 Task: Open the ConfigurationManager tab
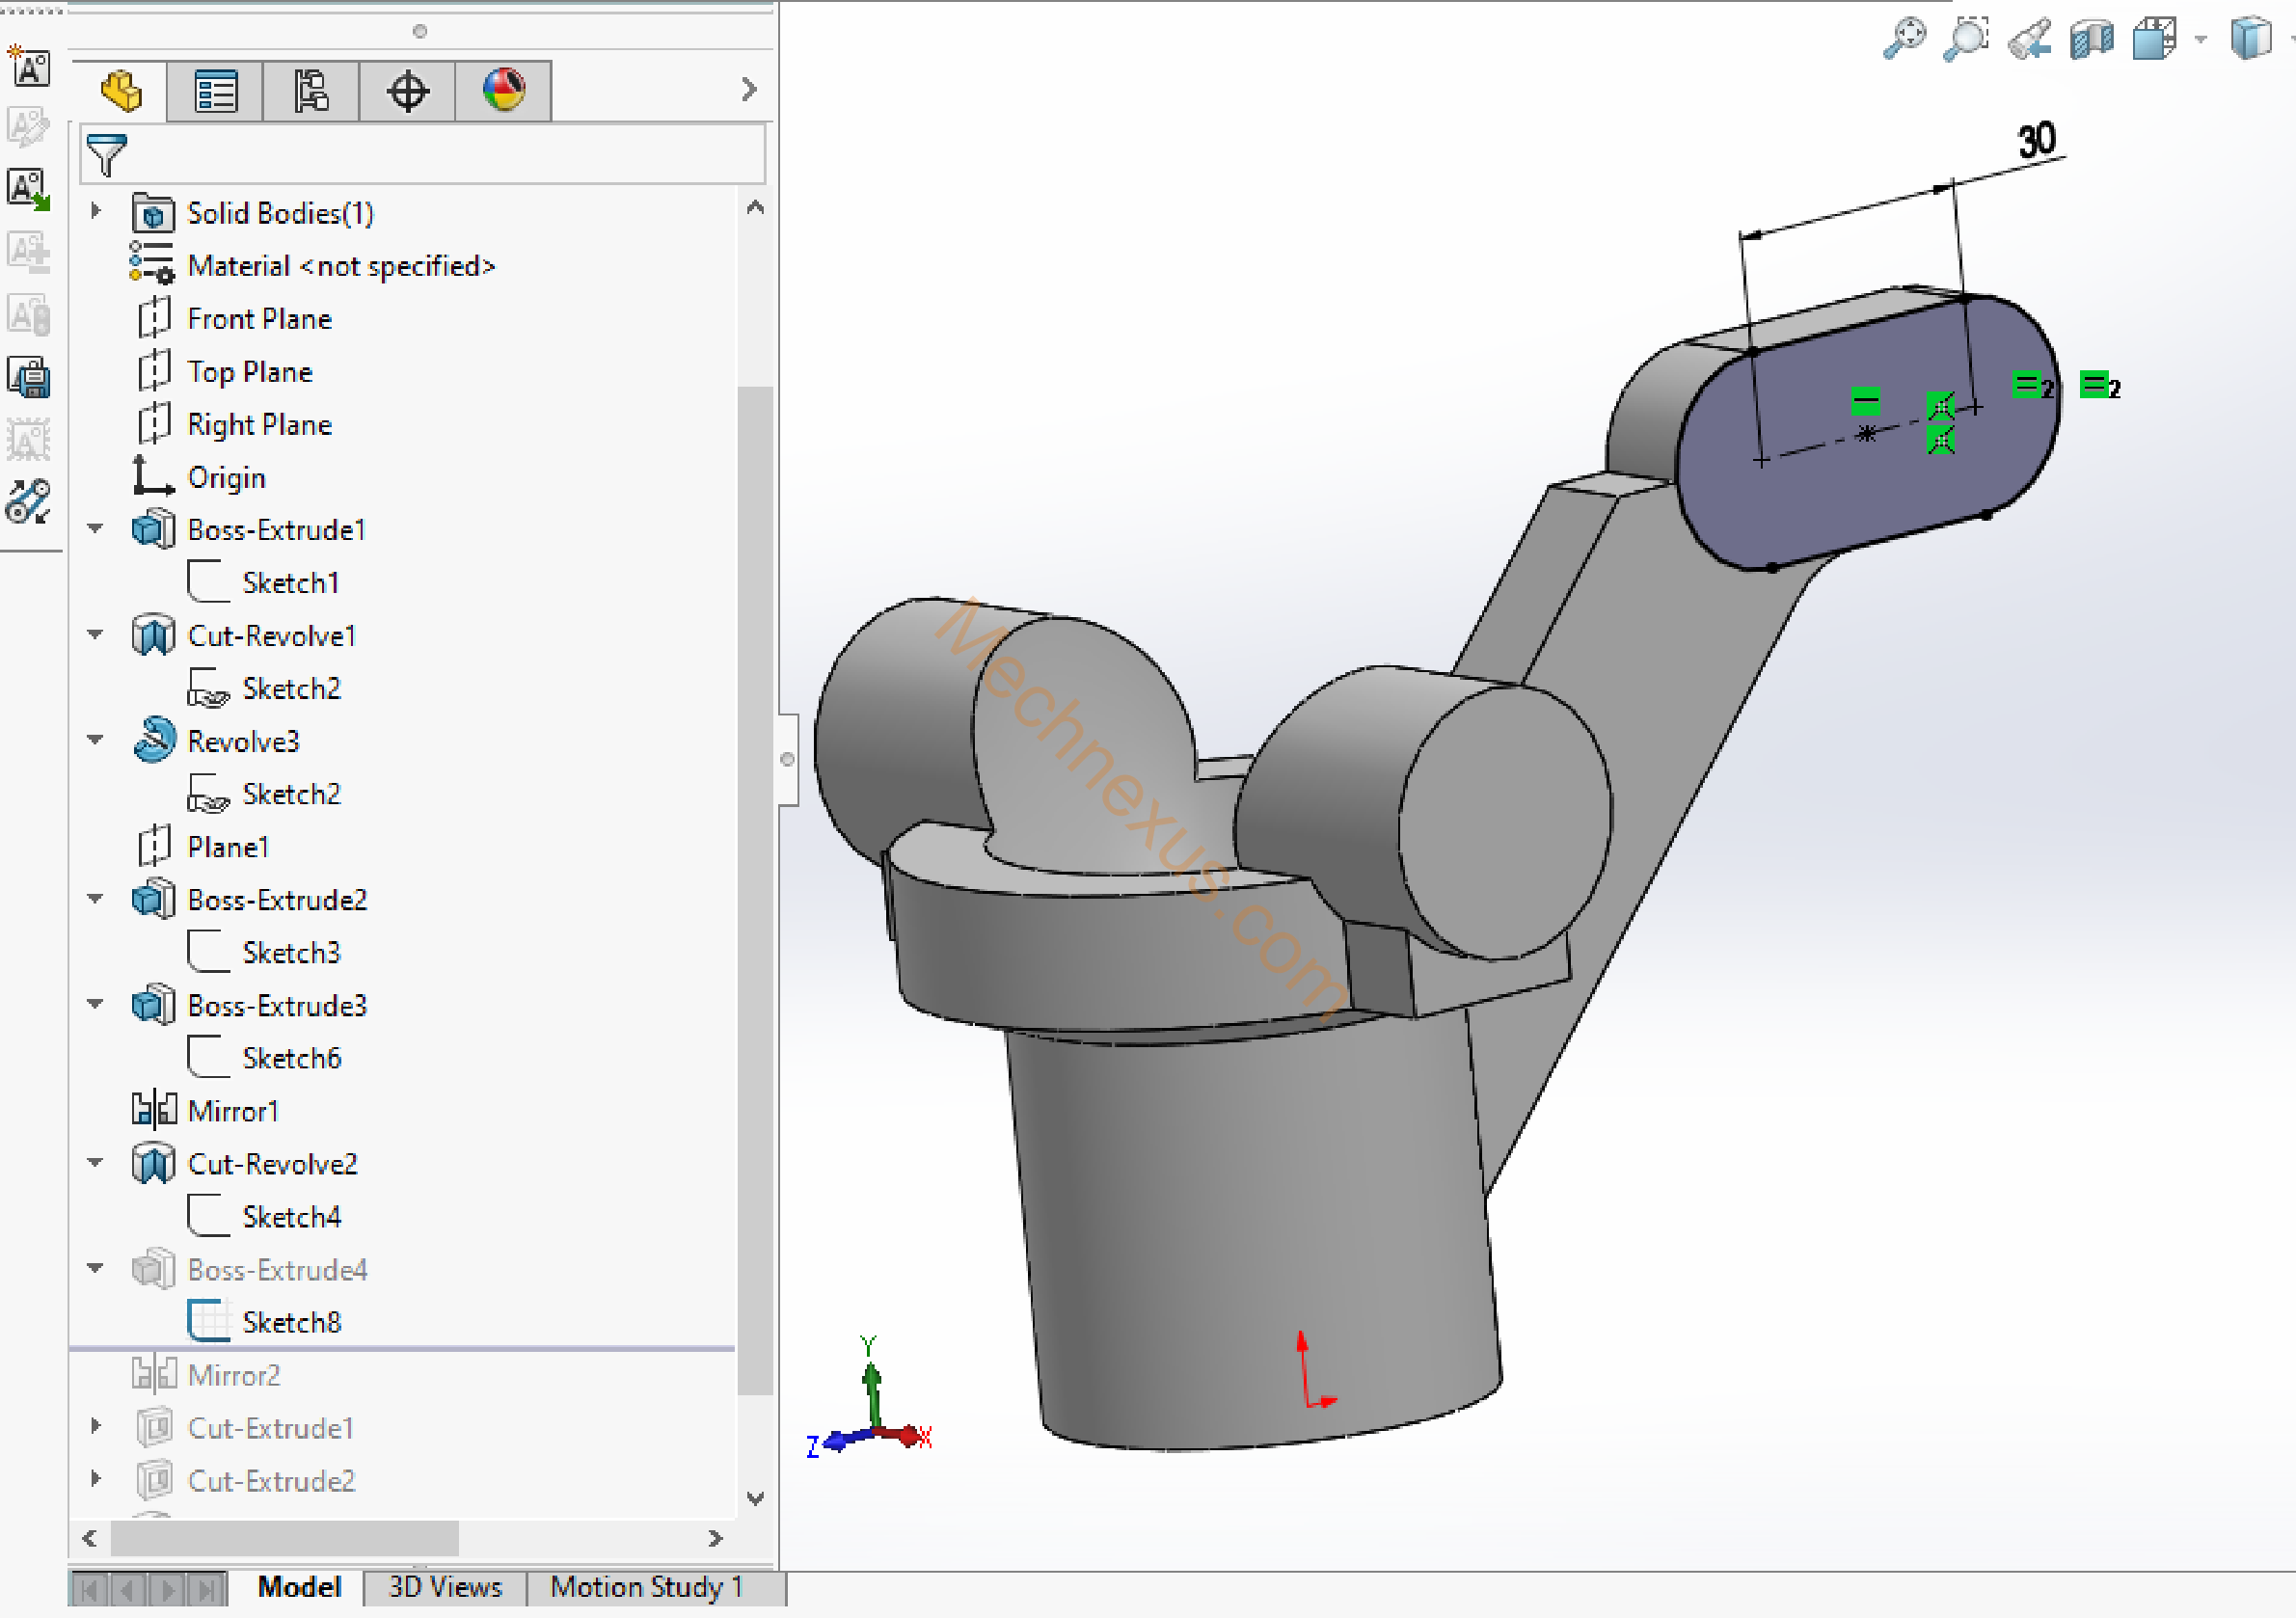[x=311, y=92]
